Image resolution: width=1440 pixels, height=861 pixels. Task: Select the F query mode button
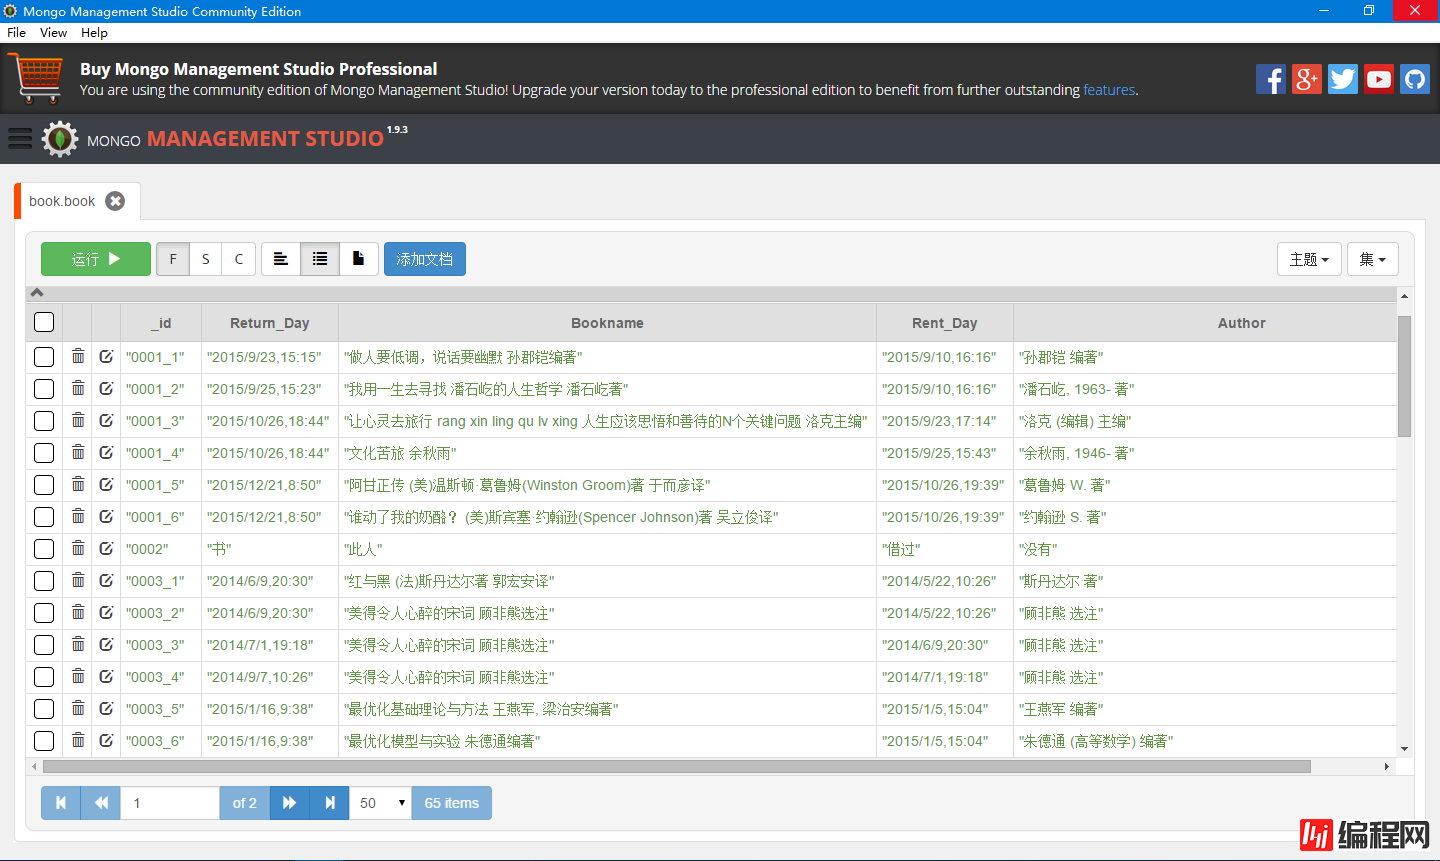(x=173, y=259)
